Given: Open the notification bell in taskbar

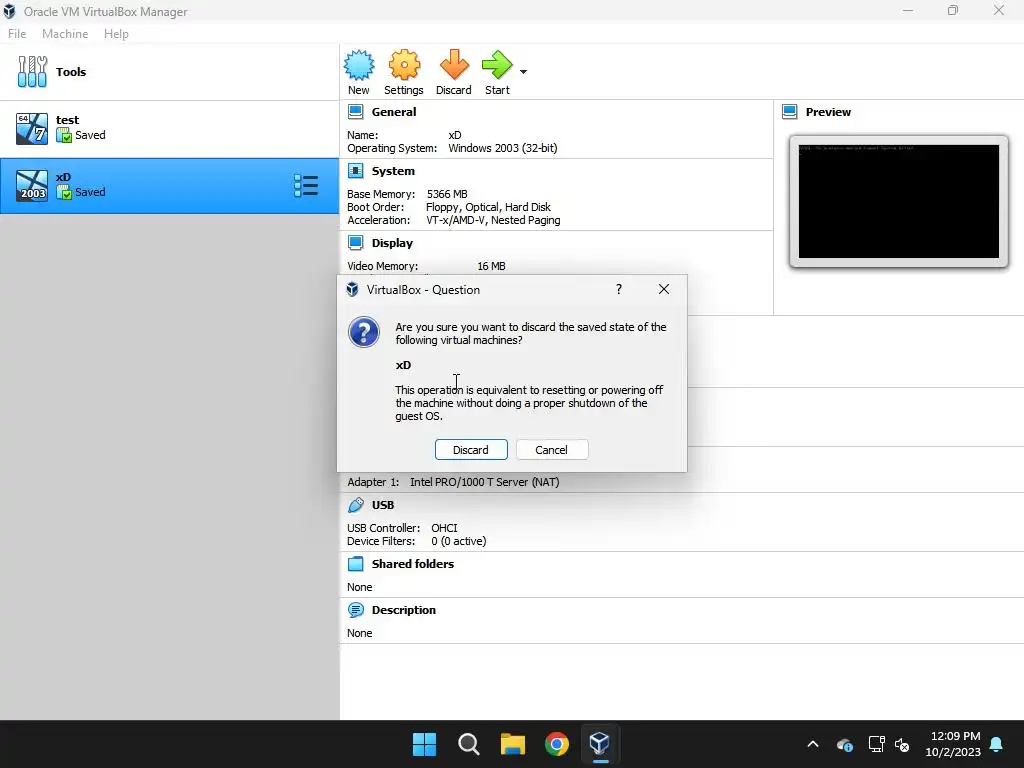Looking at the screenshot, I should (997, 744).
